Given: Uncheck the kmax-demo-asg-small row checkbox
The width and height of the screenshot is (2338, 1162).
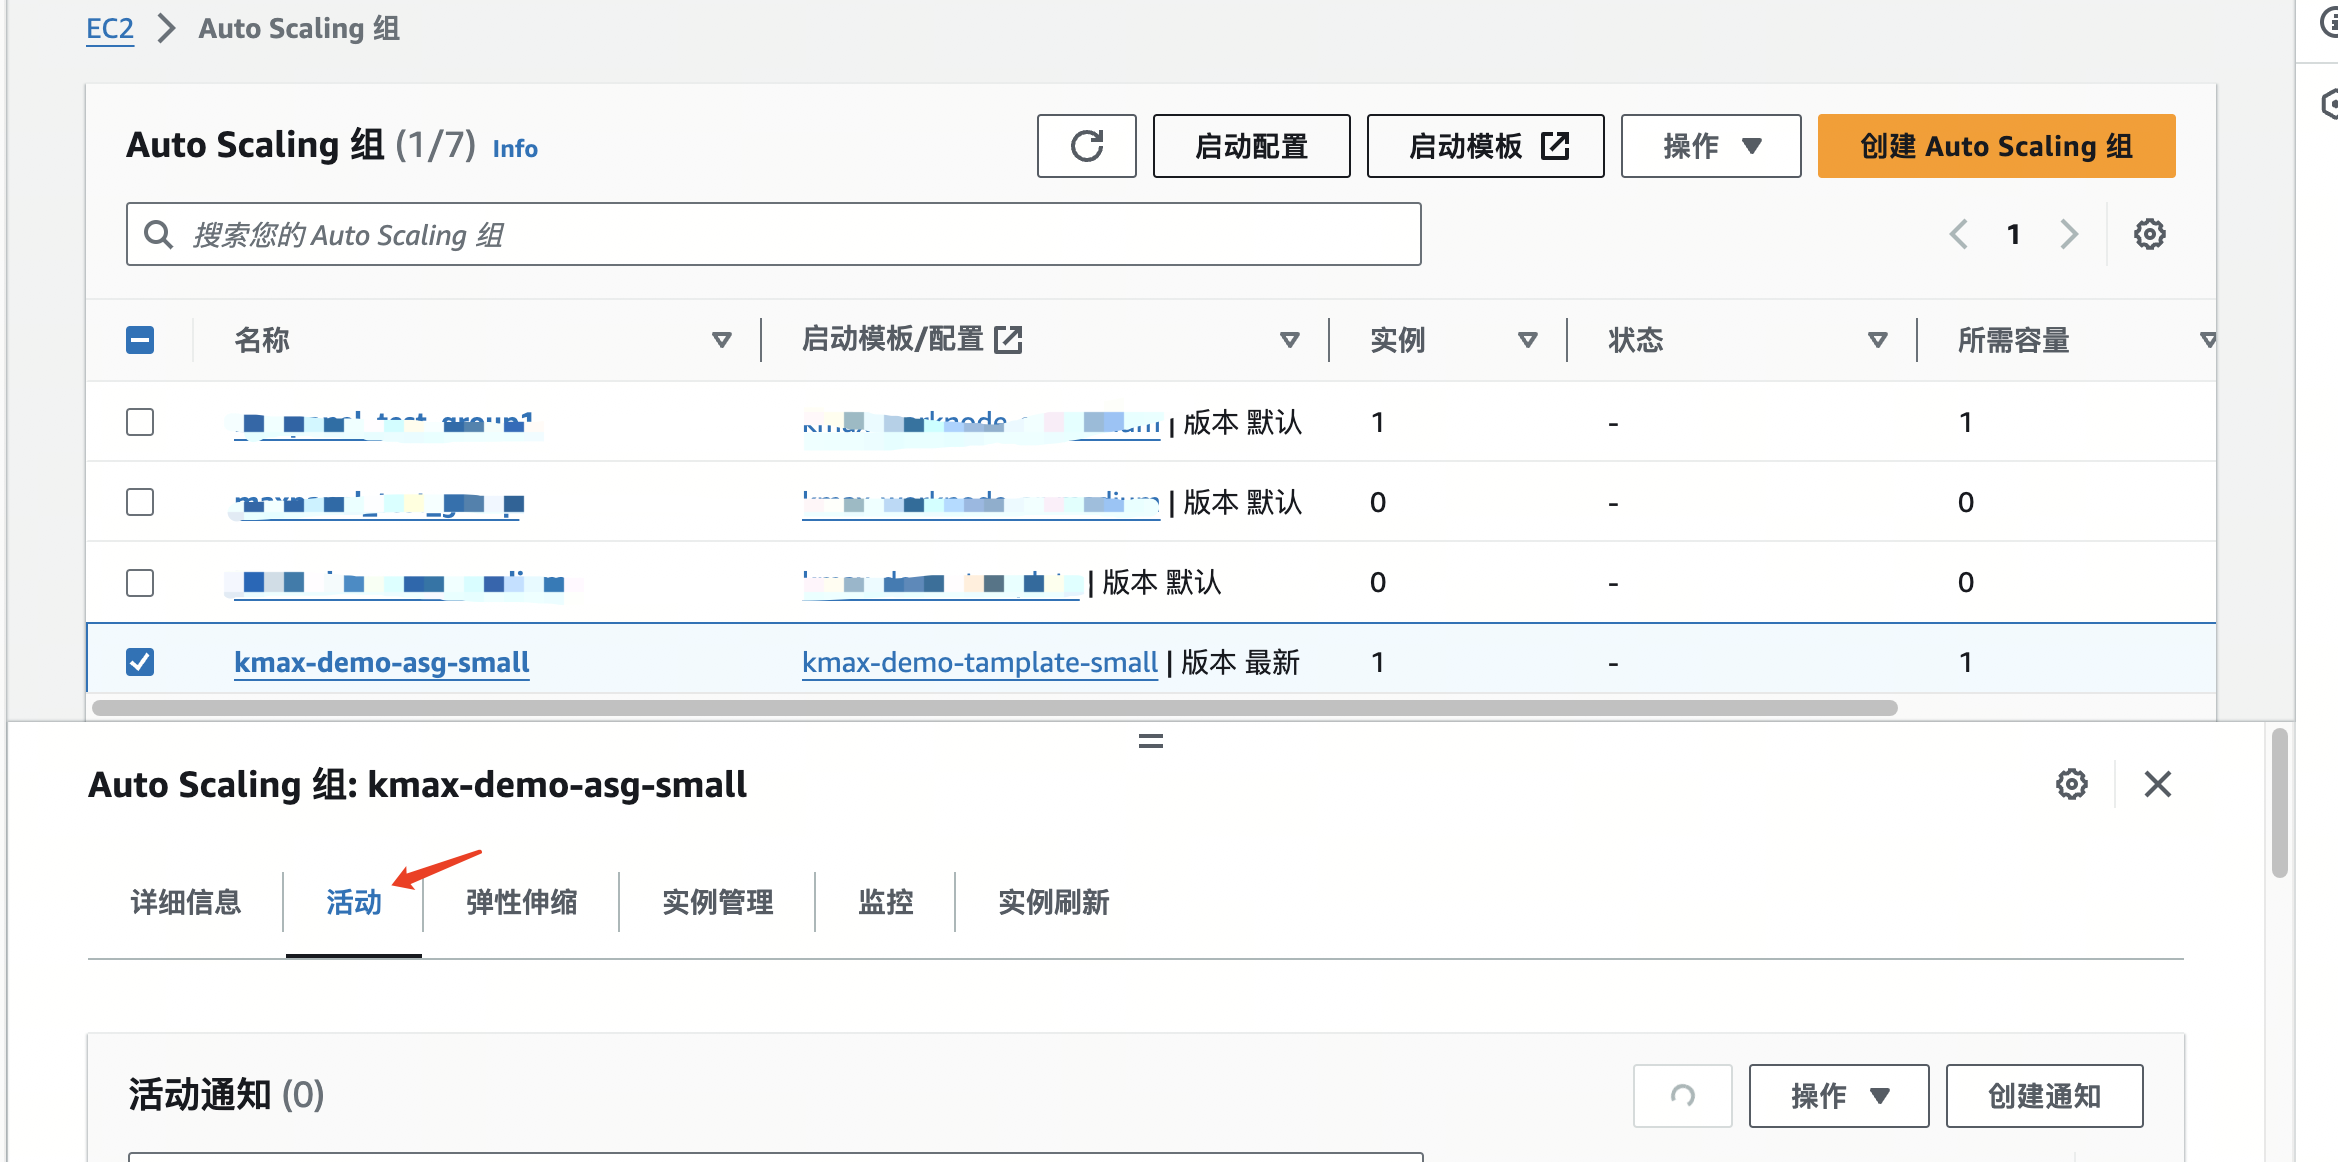Looking at the screenshot, I should coord(140,662).
